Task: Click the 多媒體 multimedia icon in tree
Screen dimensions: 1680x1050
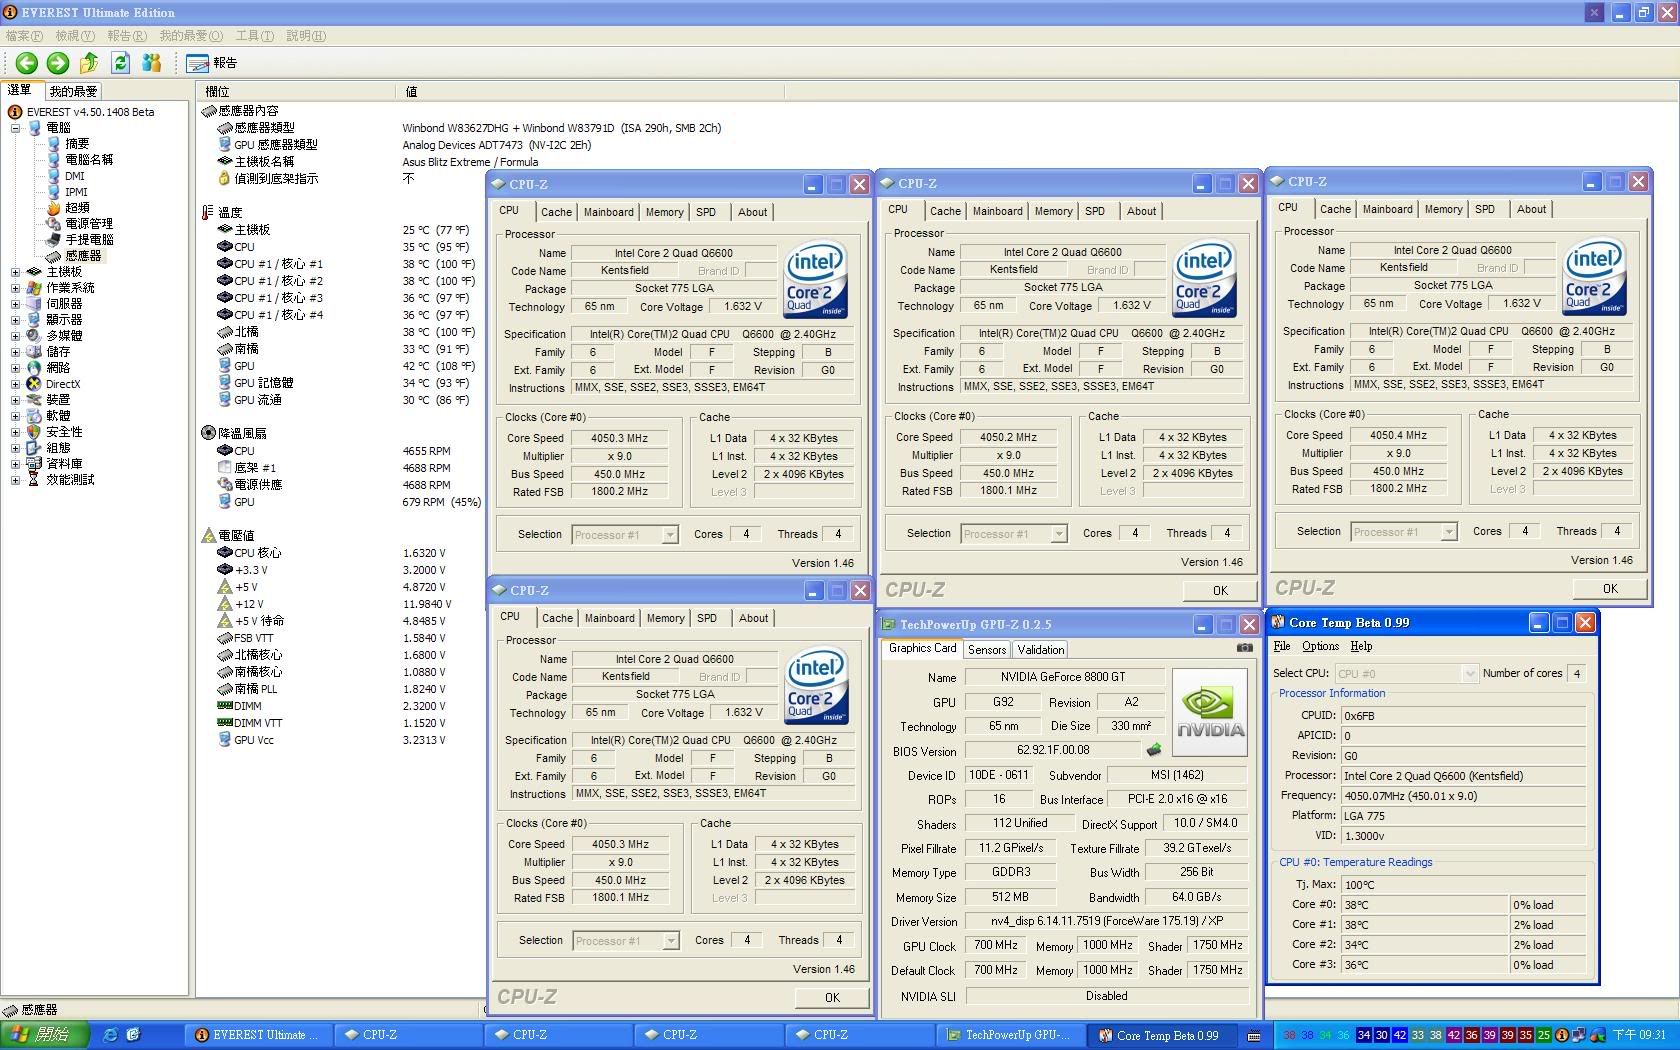Action: [34, 336]
